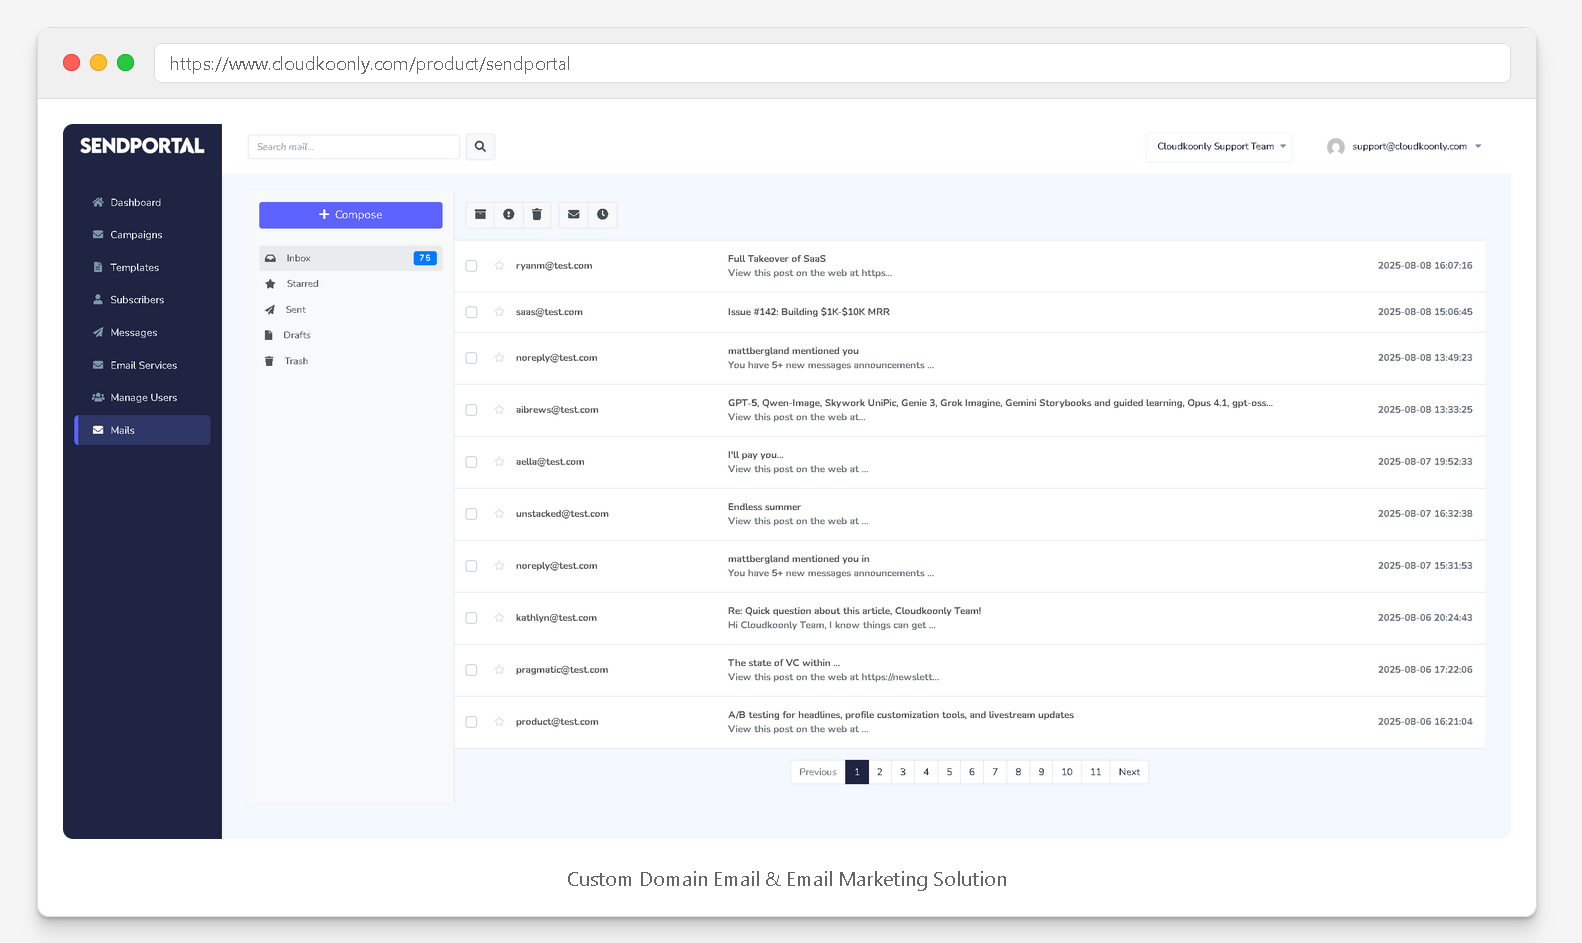Select checkbox for aibrews@test.com email
1582x943 pixels.
471,410
